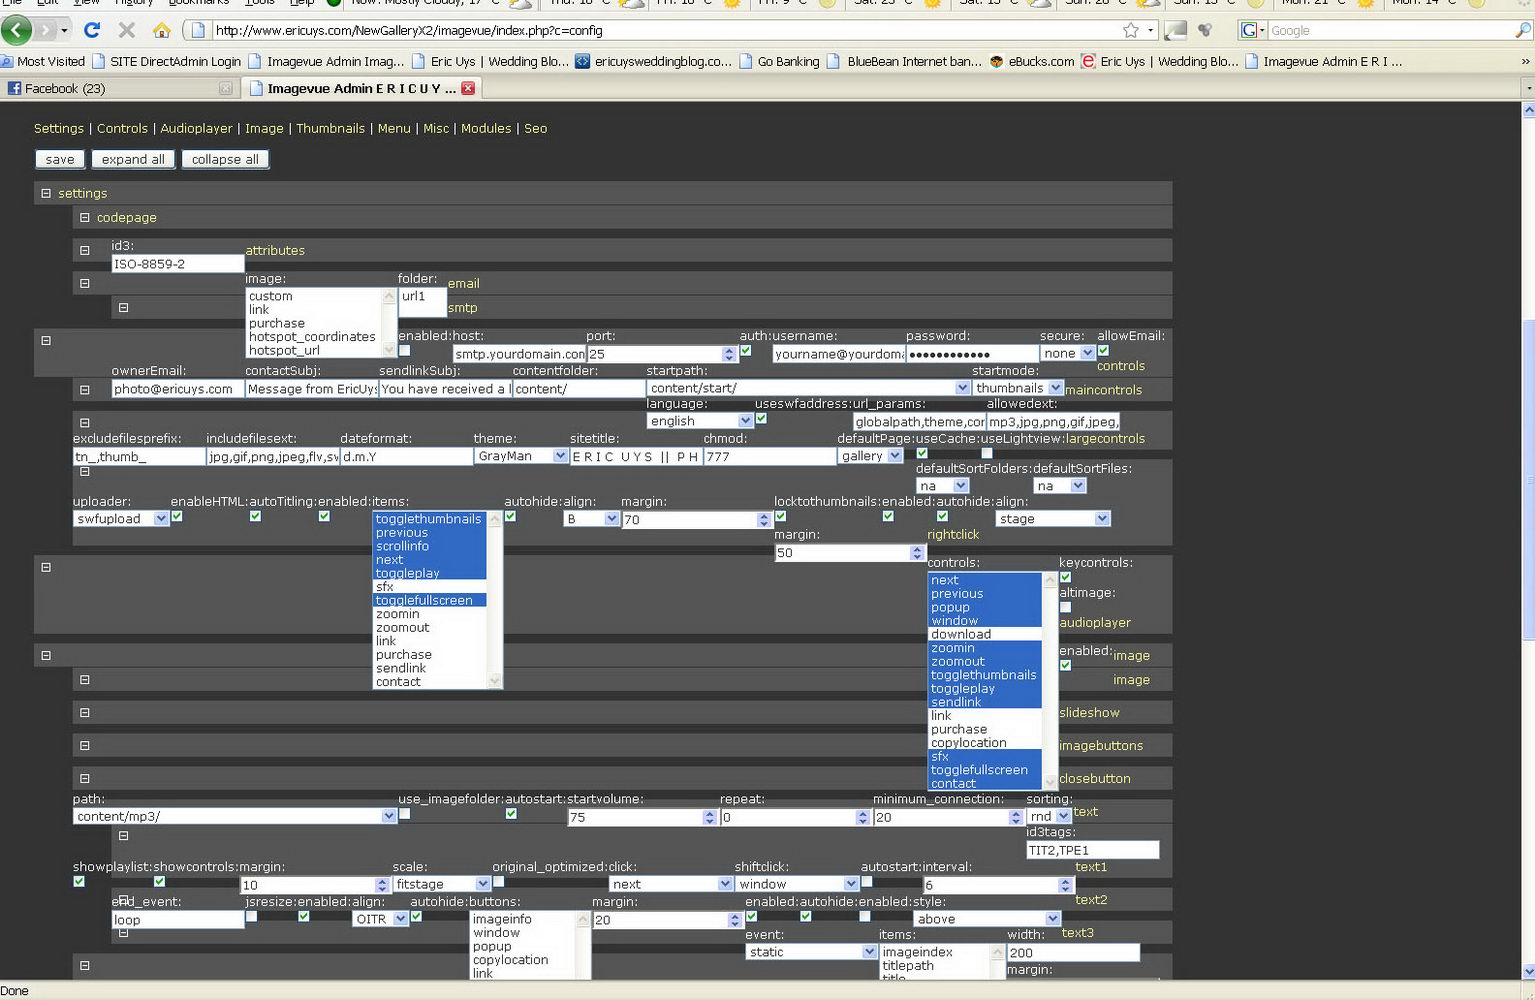Increase the port value with its spinner
The height and width of the screenshot is (1000, 1535).
[x=729, y=350]
